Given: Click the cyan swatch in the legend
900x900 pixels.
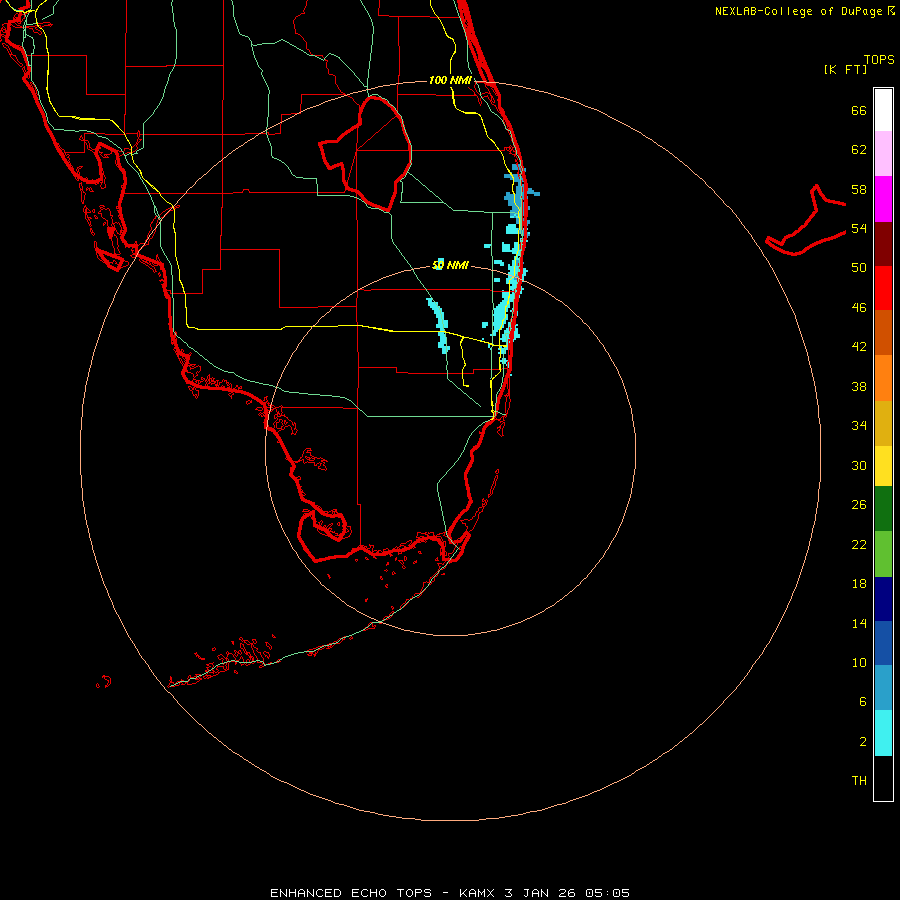Looking at the screenshot, I should 883,733.
